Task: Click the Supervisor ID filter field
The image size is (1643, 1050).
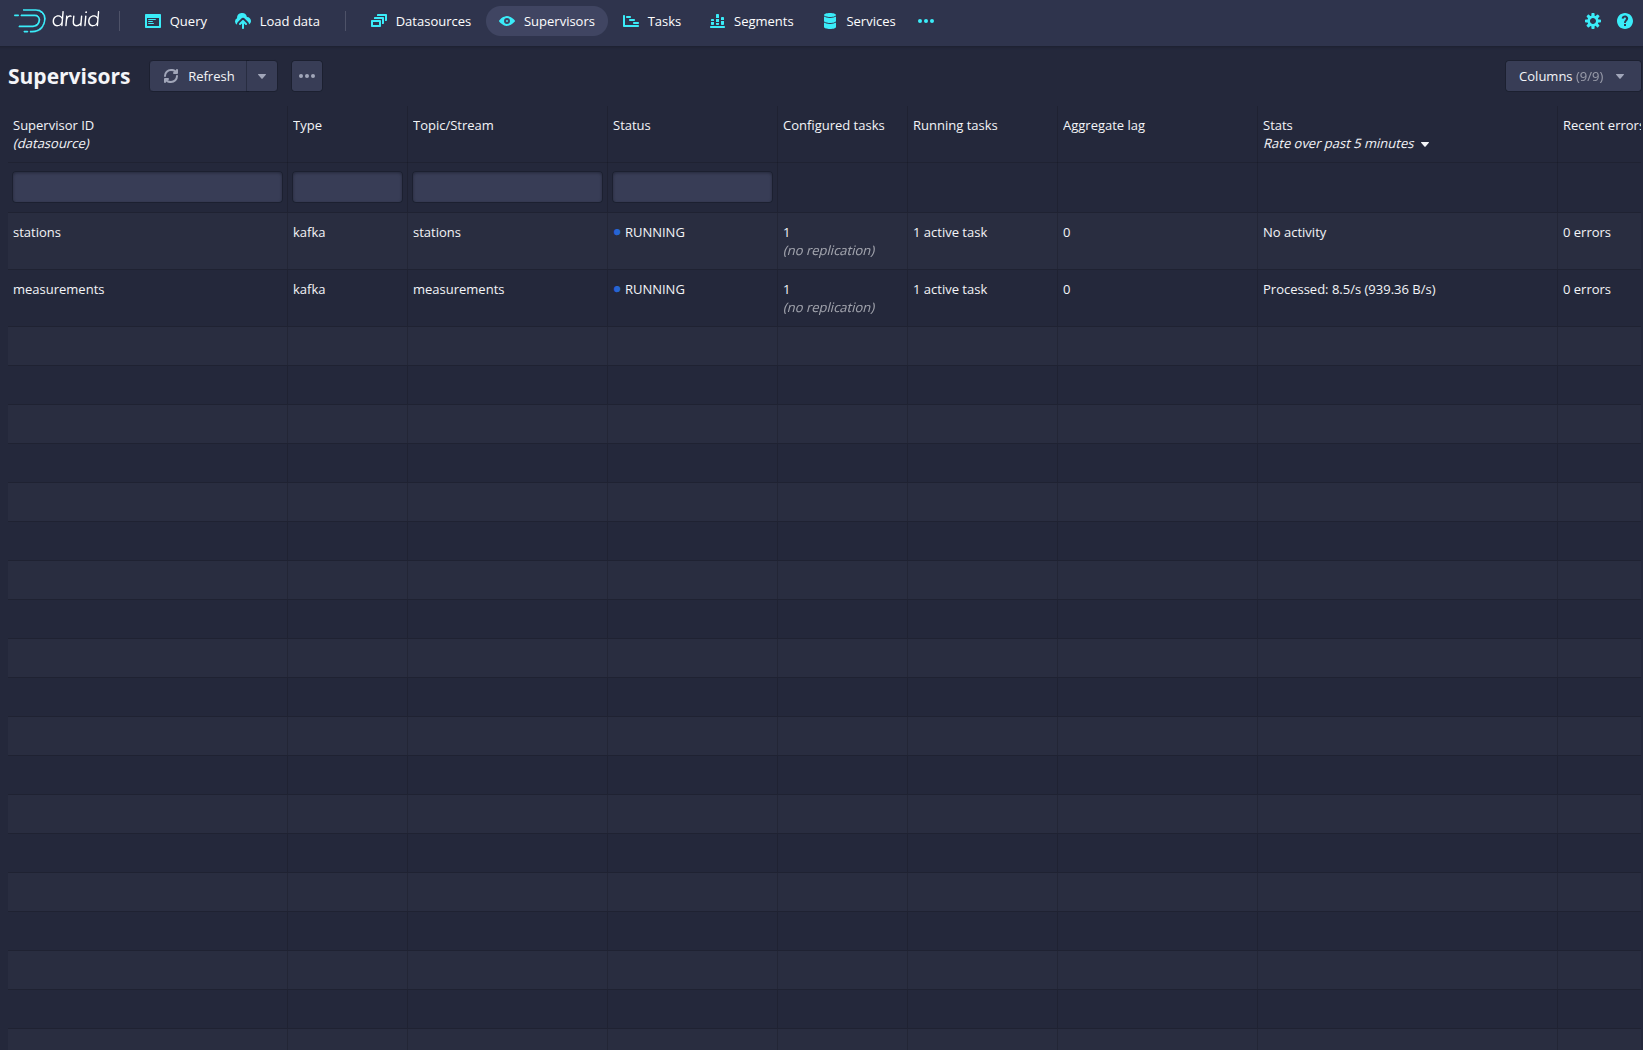Action: click(x=147, y=187)
